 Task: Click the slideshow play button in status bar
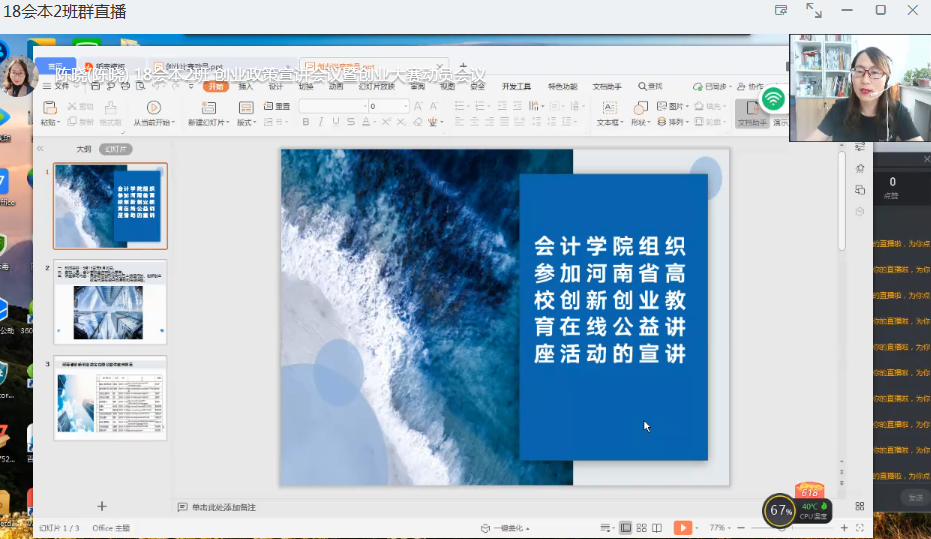(x=681, y=527)
